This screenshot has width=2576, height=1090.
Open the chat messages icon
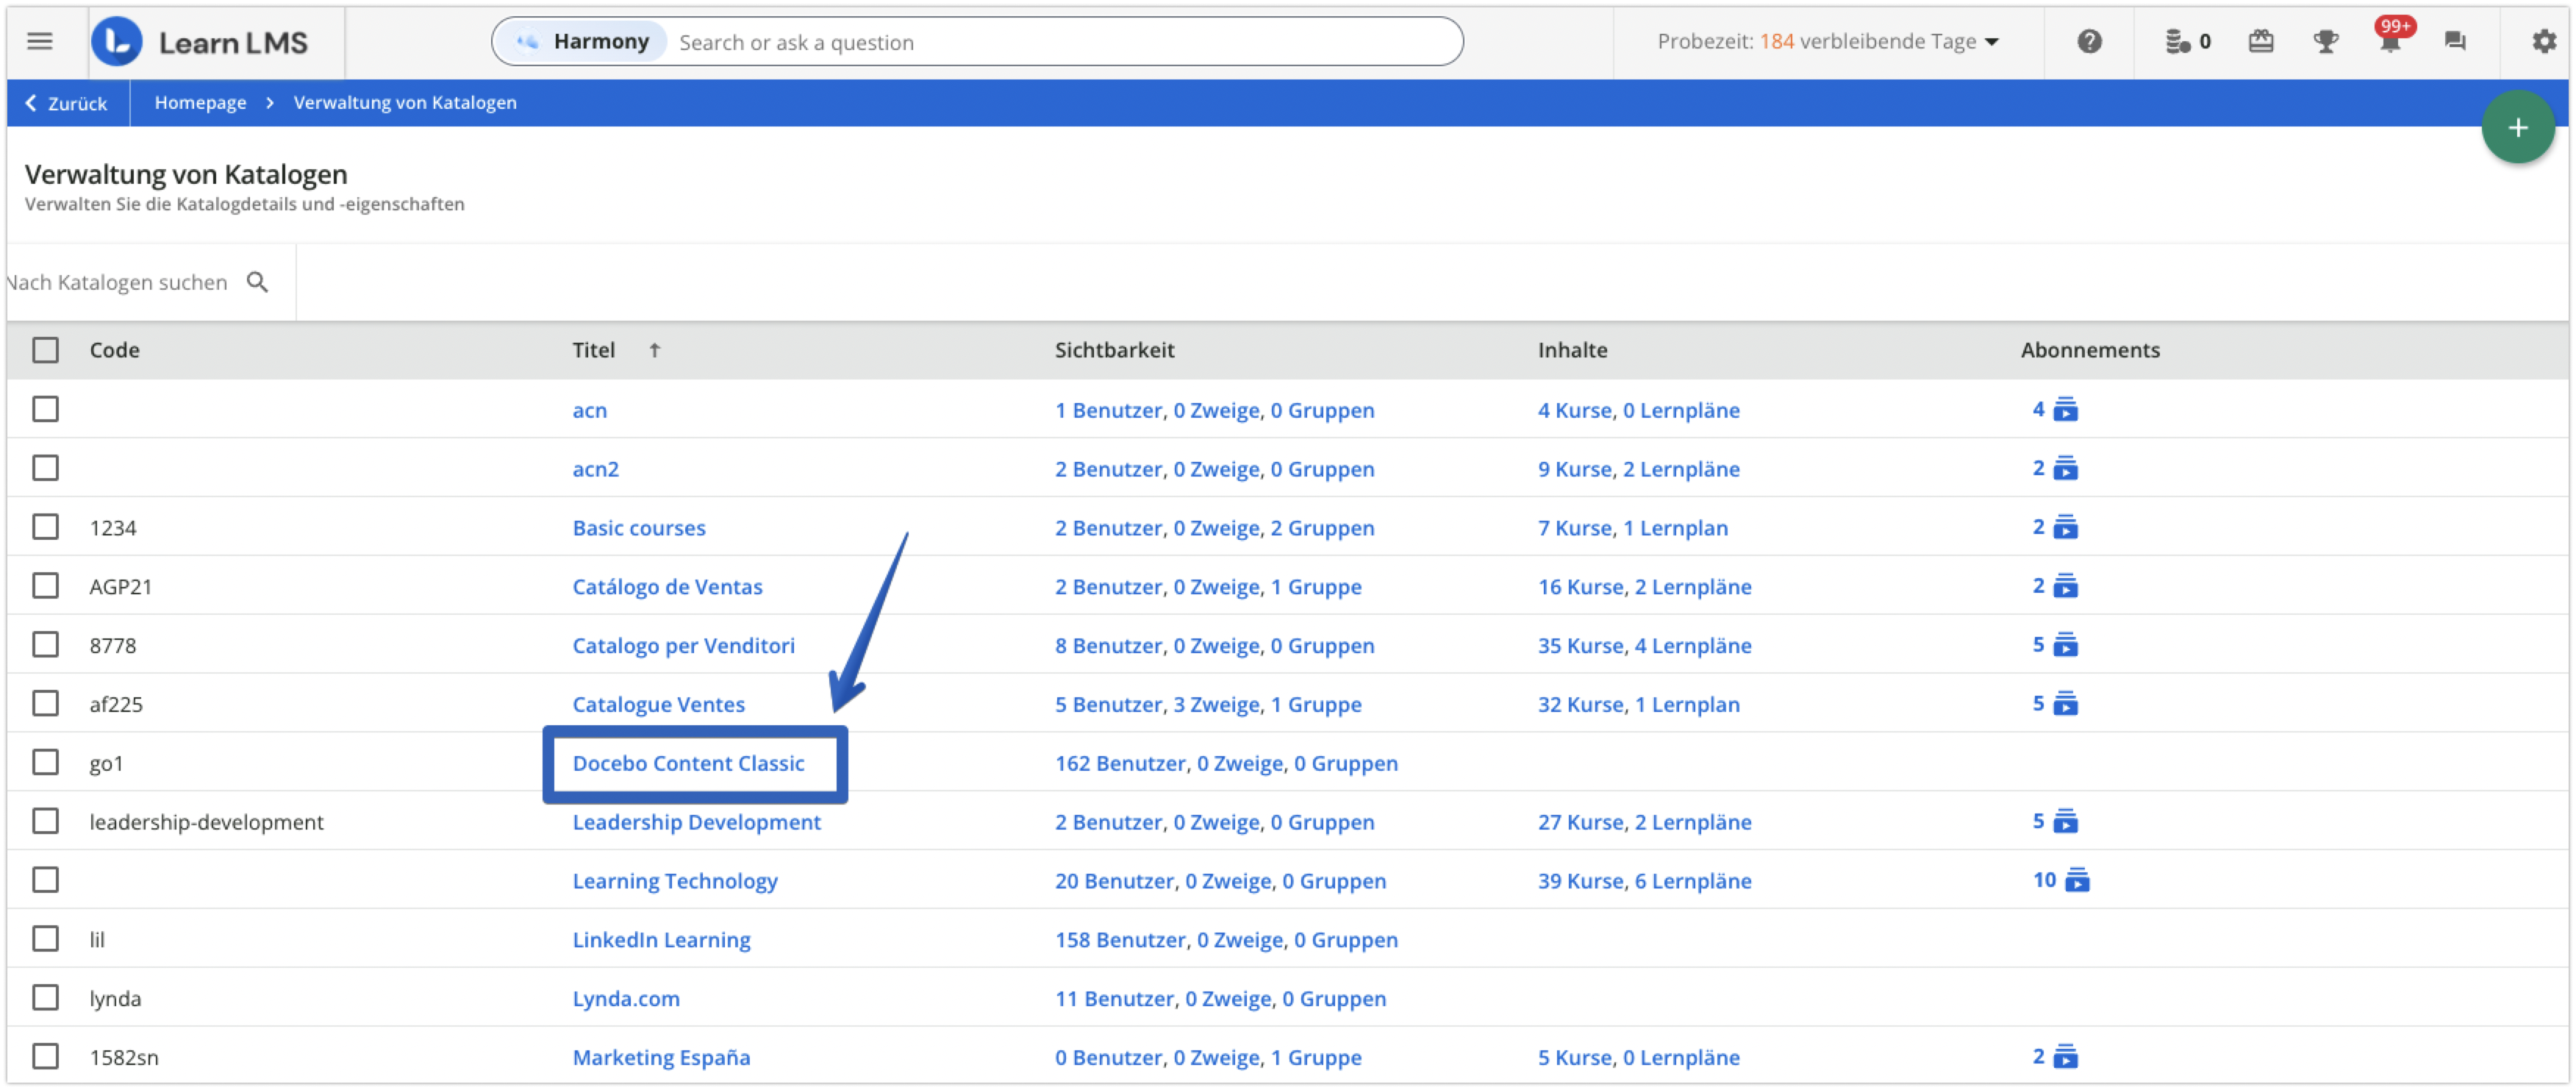click(x=2455, y=42)
